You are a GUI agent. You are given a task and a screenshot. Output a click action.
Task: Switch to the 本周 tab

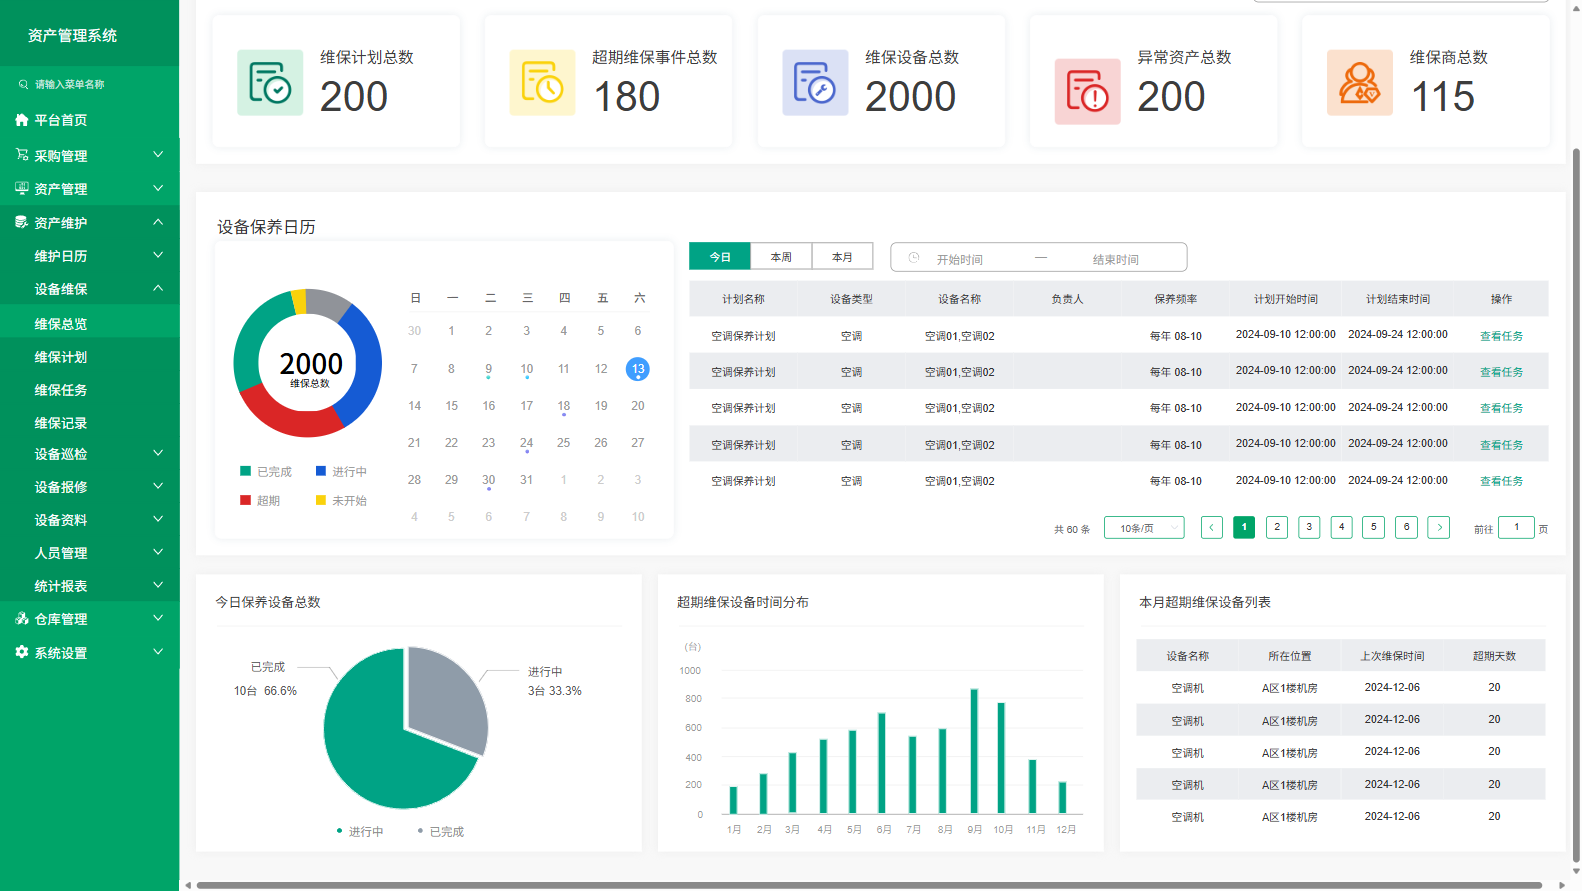pos(781,257)
